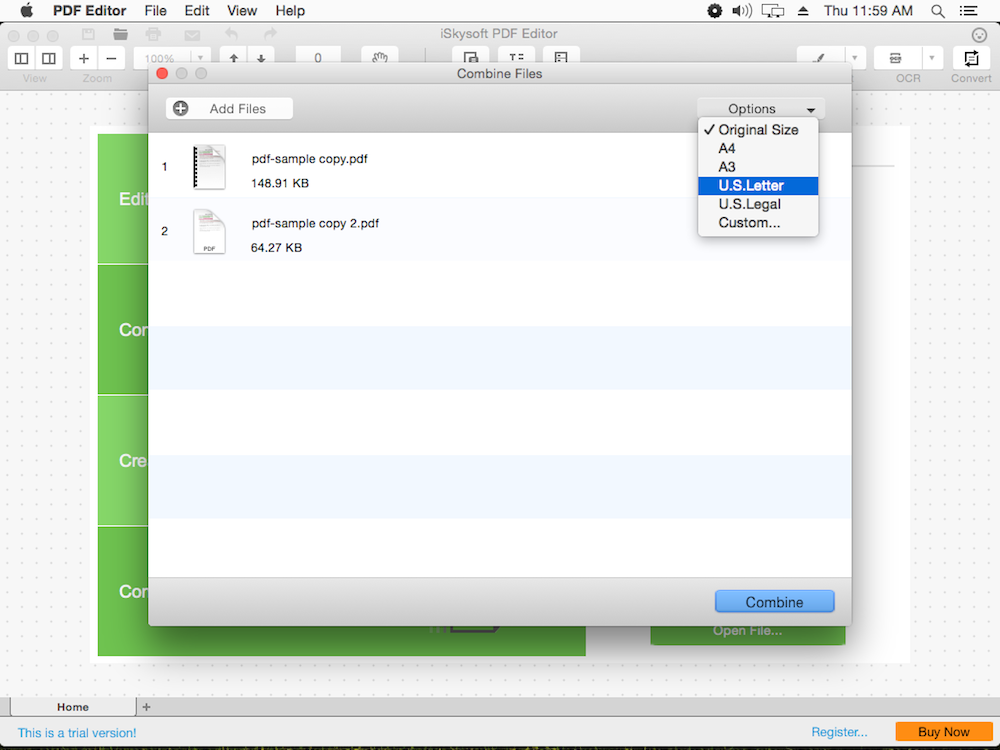Choose Custom... page size option
Screen dimensions: 1000x750
758,223
